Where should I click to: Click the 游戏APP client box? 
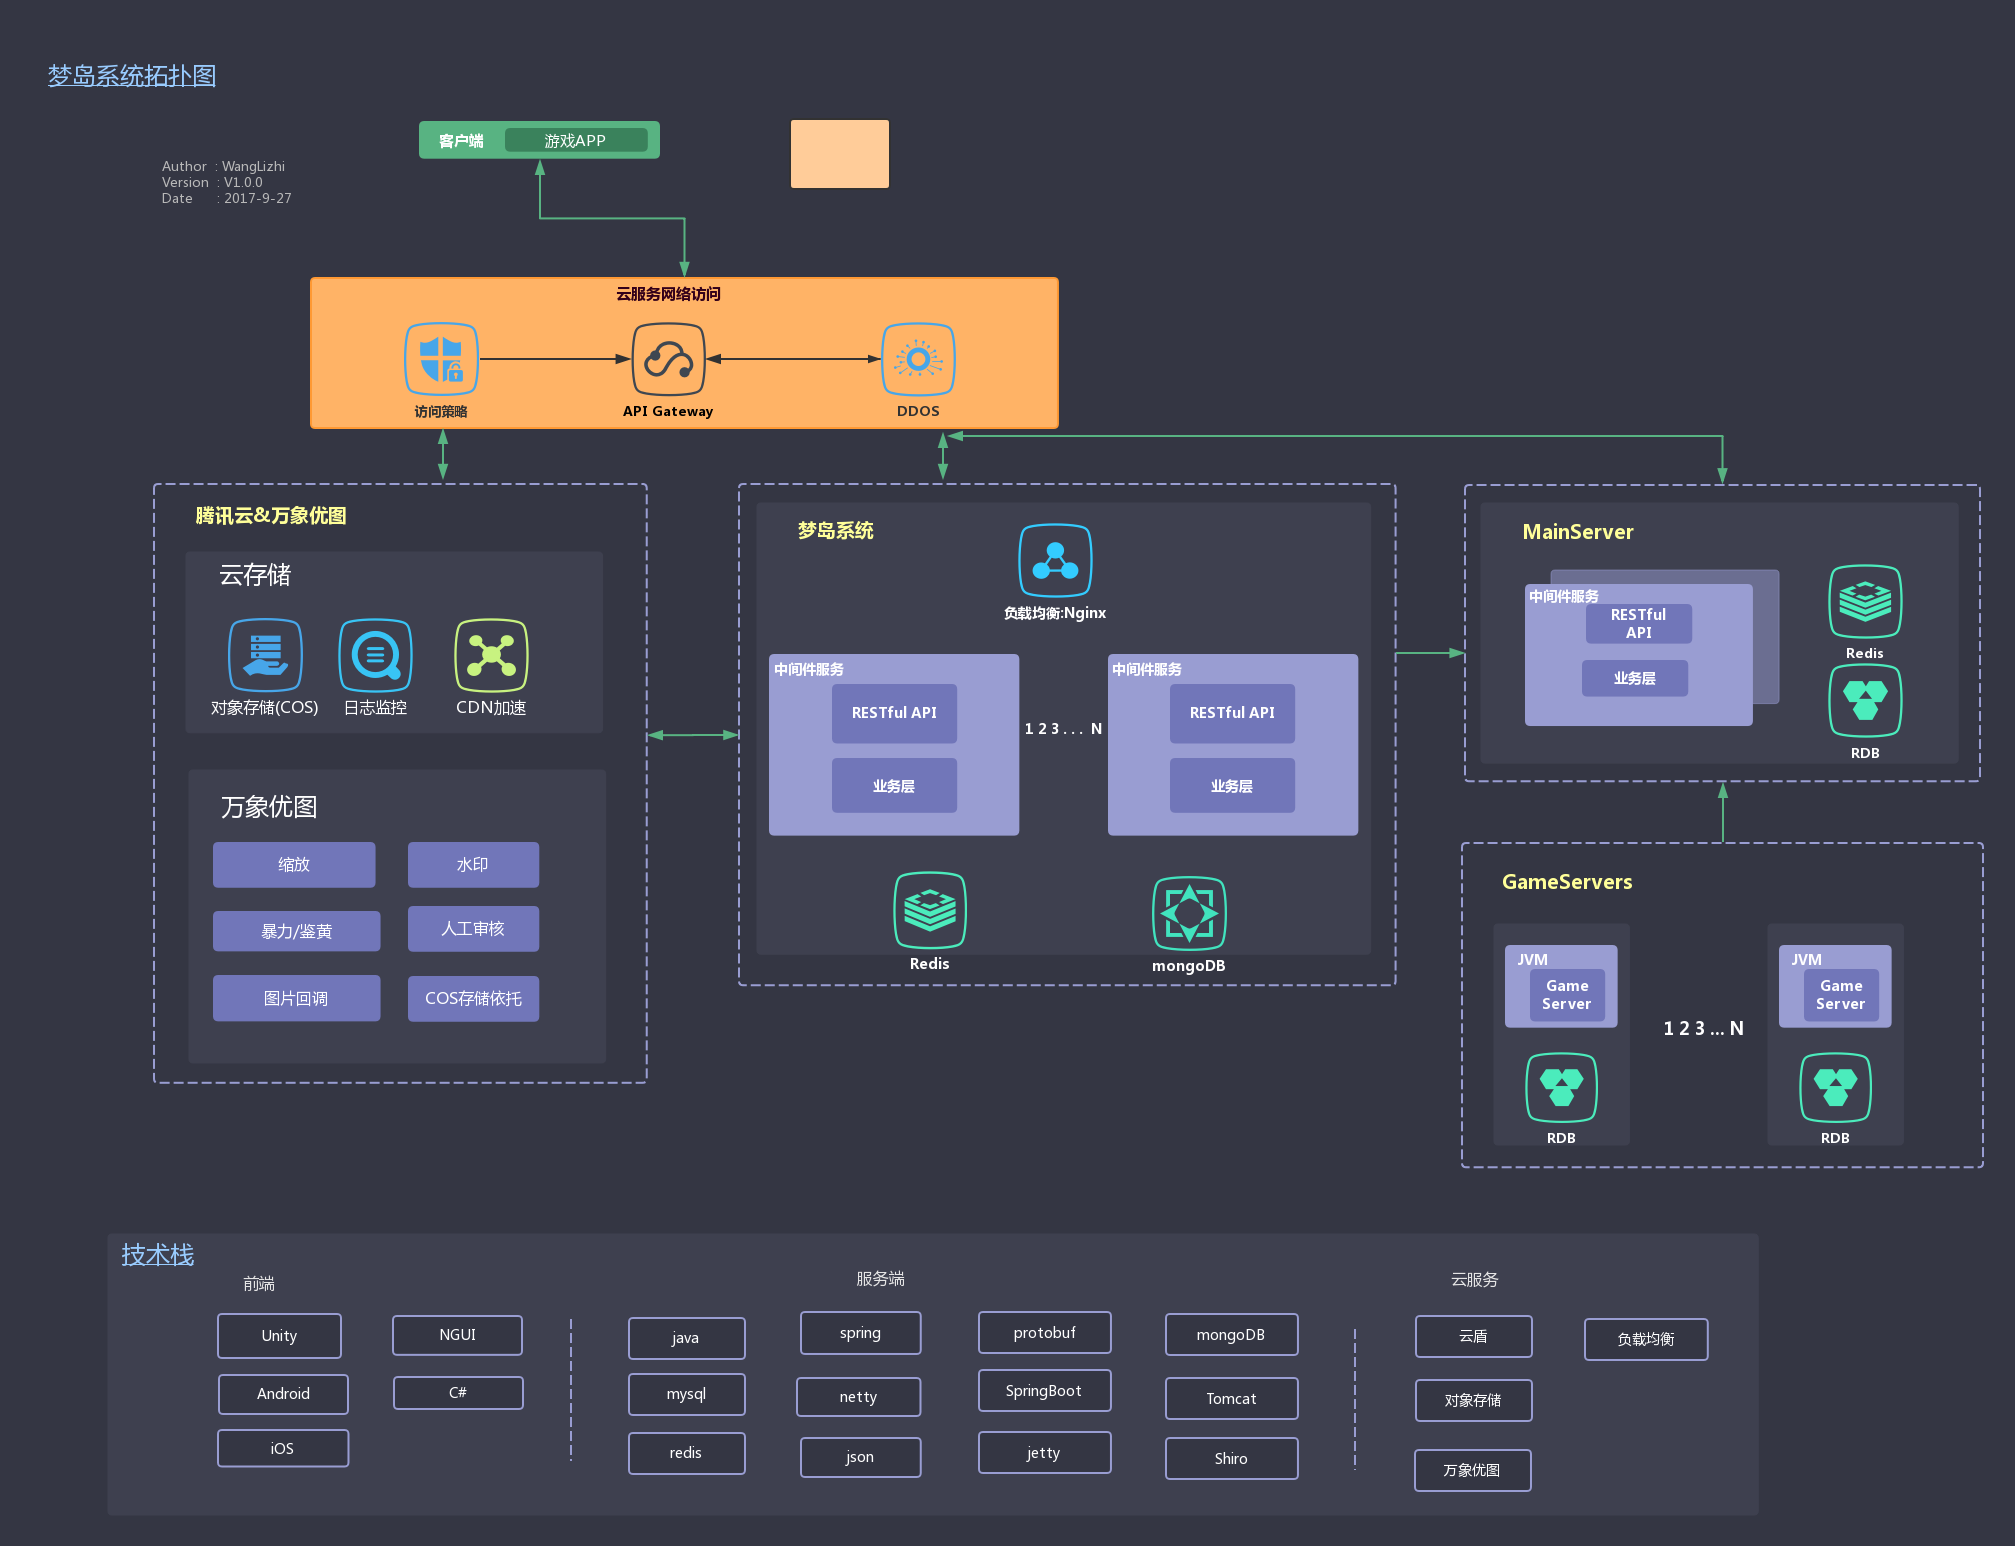tap(575, 141)
